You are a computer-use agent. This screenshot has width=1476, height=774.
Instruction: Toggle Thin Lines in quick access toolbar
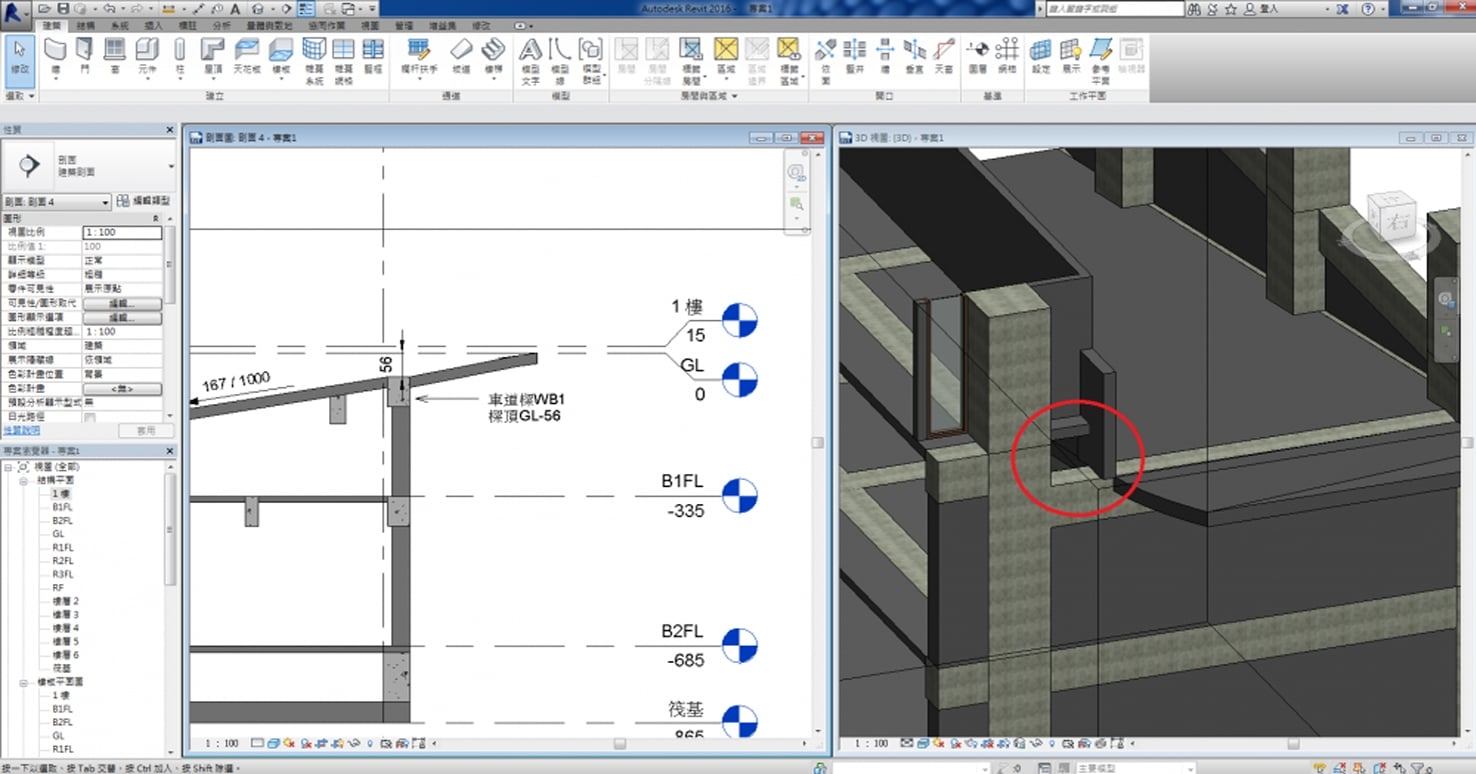pos(306,9)
